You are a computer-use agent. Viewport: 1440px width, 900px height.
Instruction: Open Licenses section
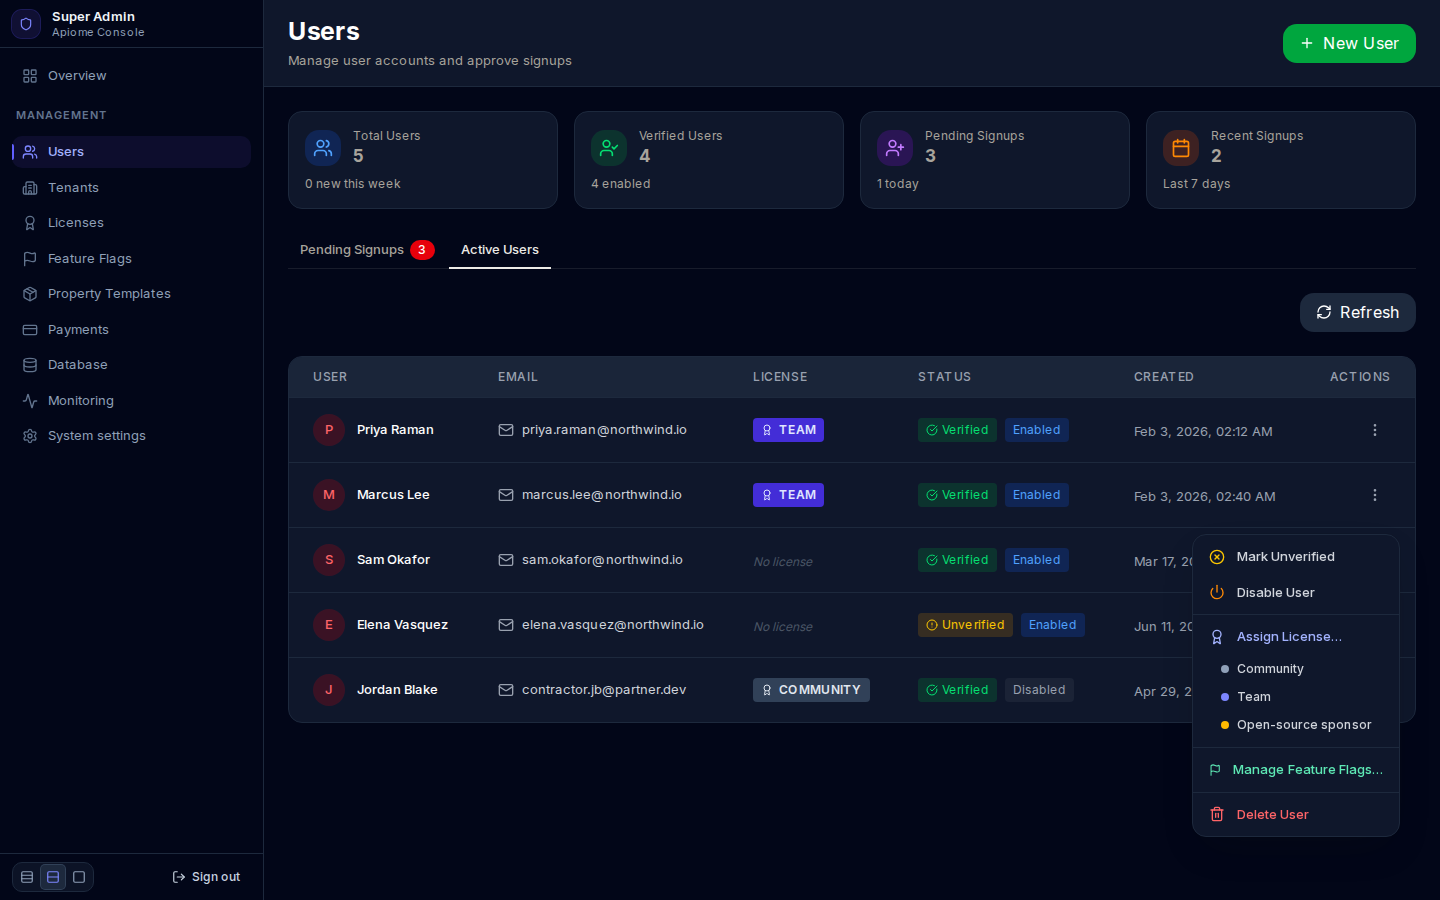(x=131, y=223)
